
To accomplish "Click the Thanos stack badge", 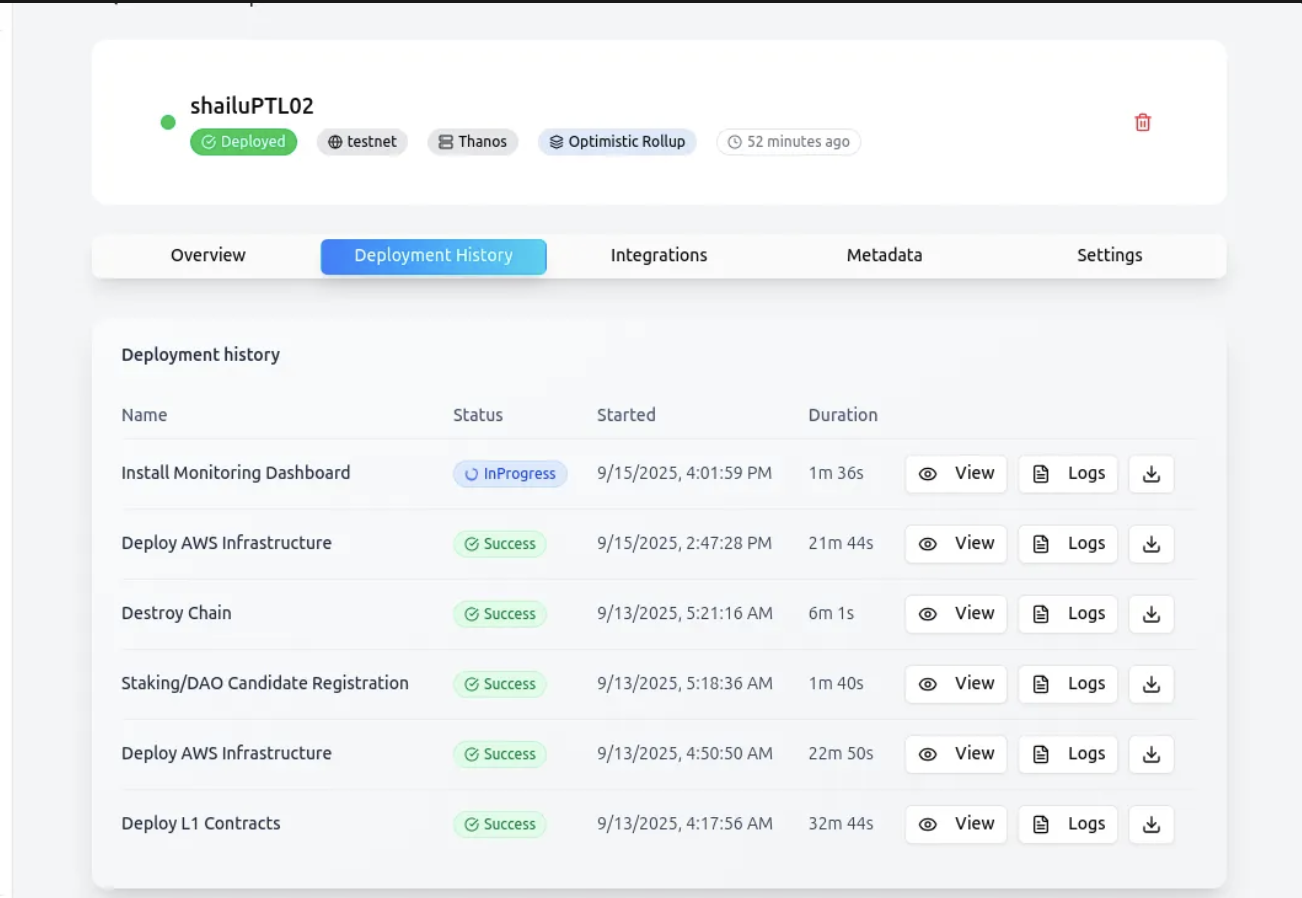I will pos(472,142).
